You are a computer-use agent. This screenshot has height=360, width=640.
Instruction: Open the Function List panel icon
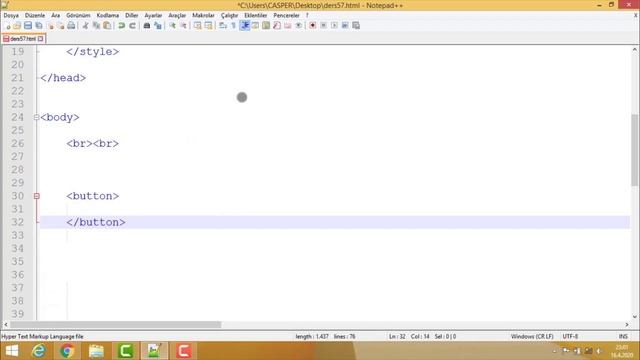pos(277,26)
